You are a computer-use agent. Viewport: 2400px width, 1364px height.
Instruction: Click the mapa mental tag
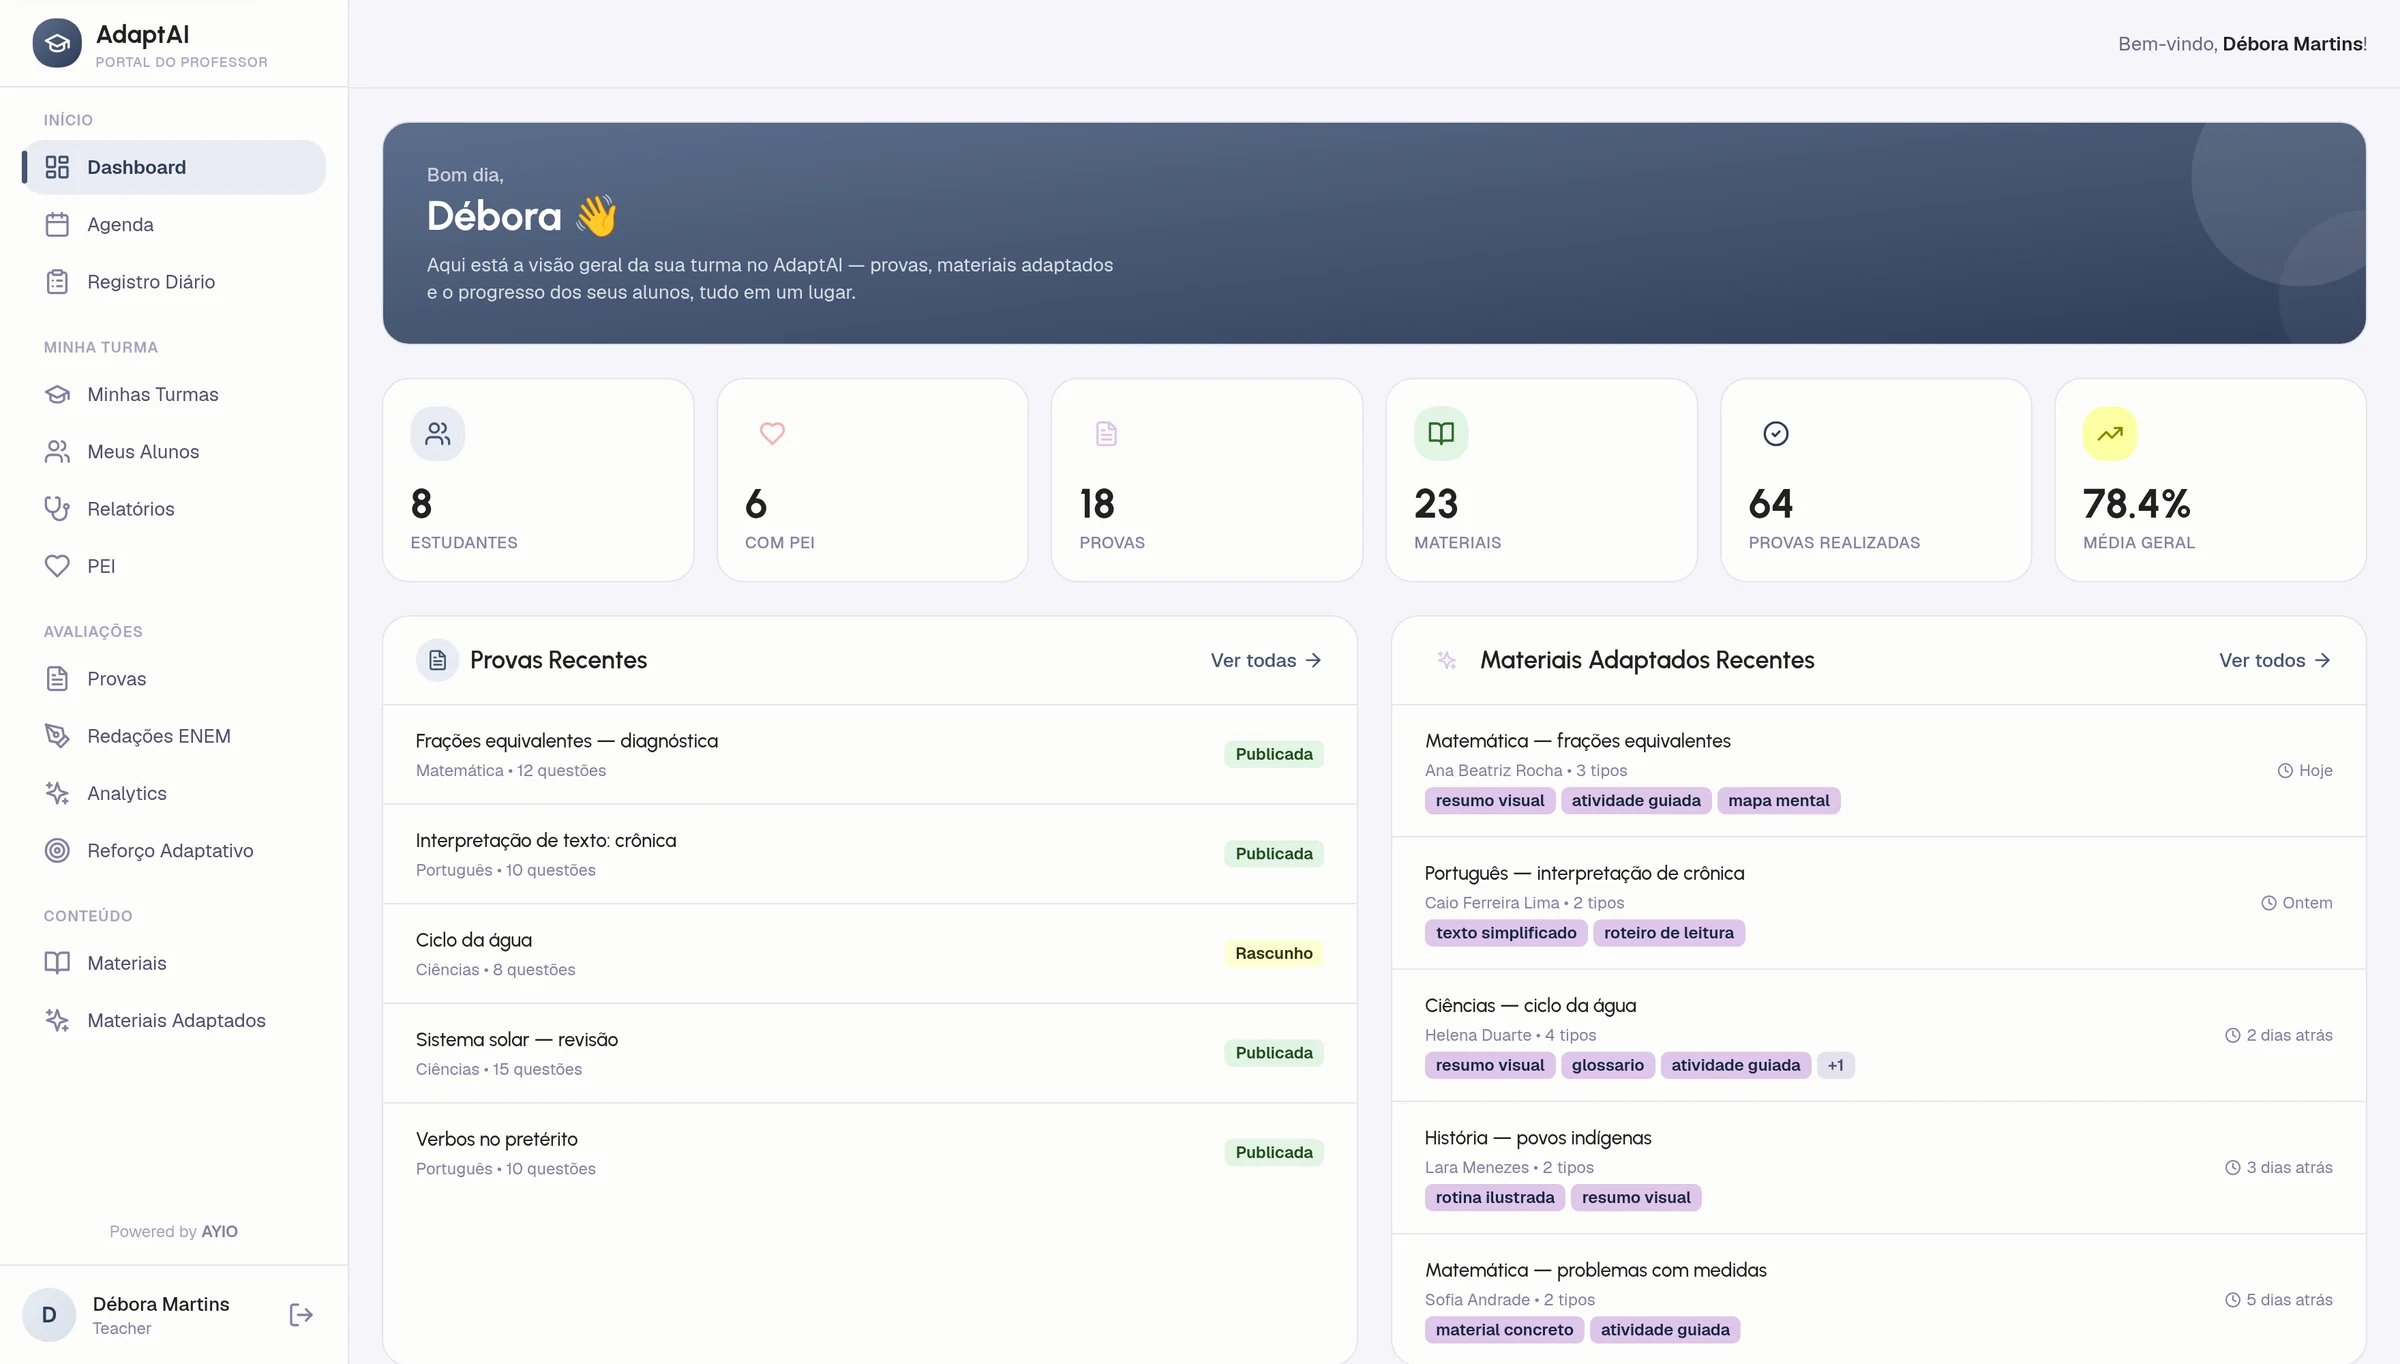click(x=1778, y=801)
